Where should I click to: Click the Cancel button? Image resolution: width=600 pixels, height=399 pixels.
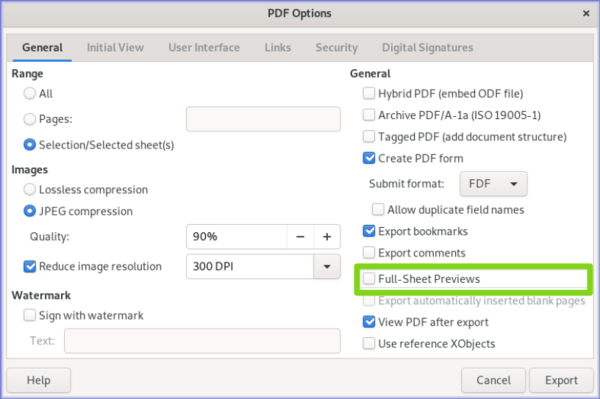tap(493, 380)
